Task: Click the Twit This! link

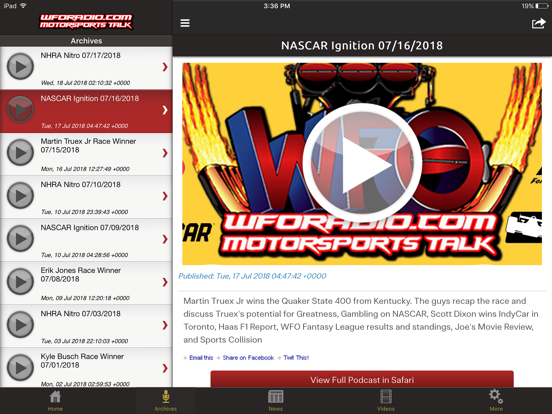Action: tap(296, 358)
